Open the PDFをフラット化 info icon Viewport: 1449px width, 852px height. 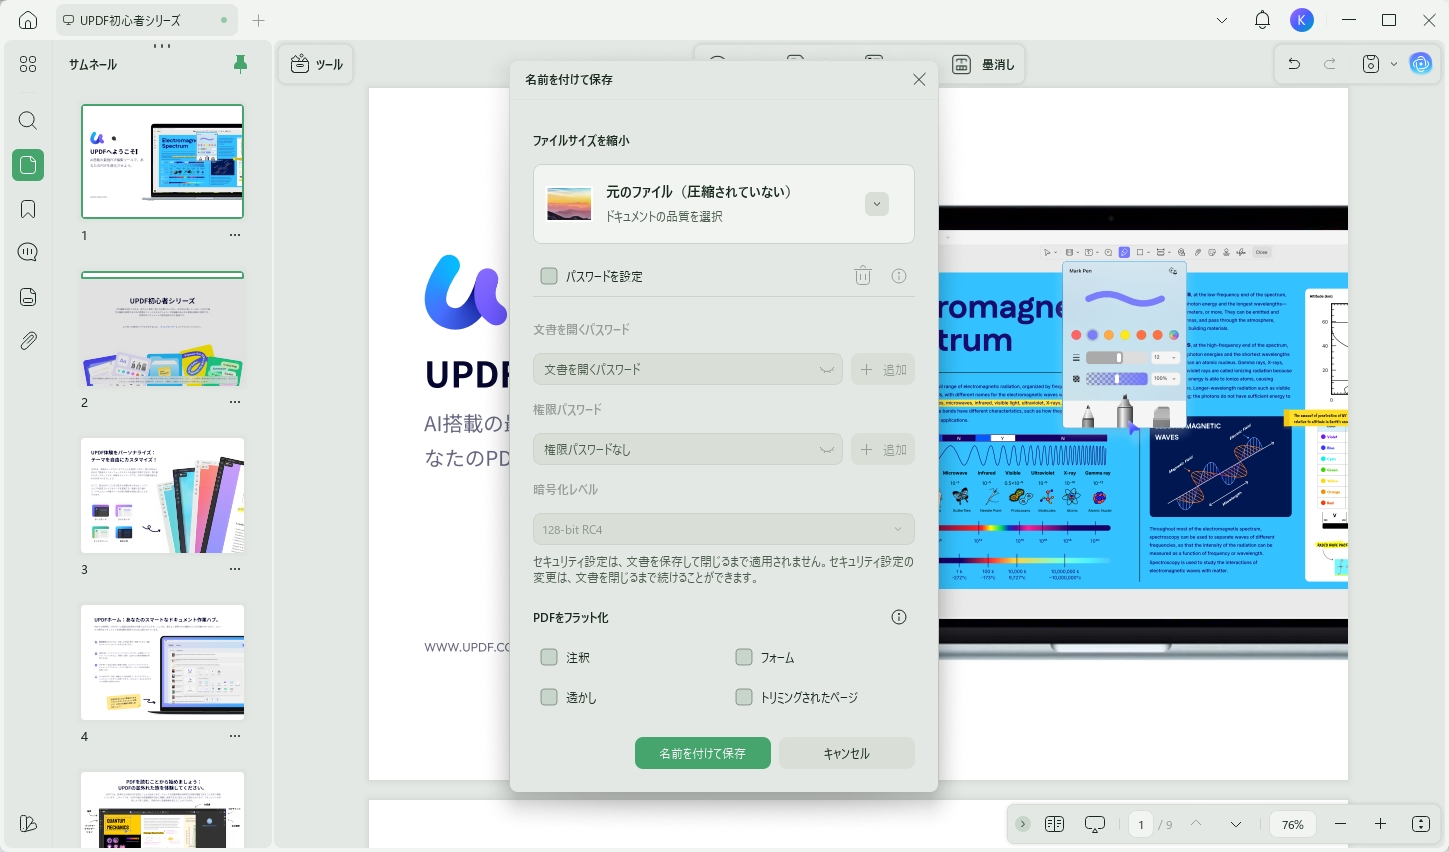(x=899, y=617)
